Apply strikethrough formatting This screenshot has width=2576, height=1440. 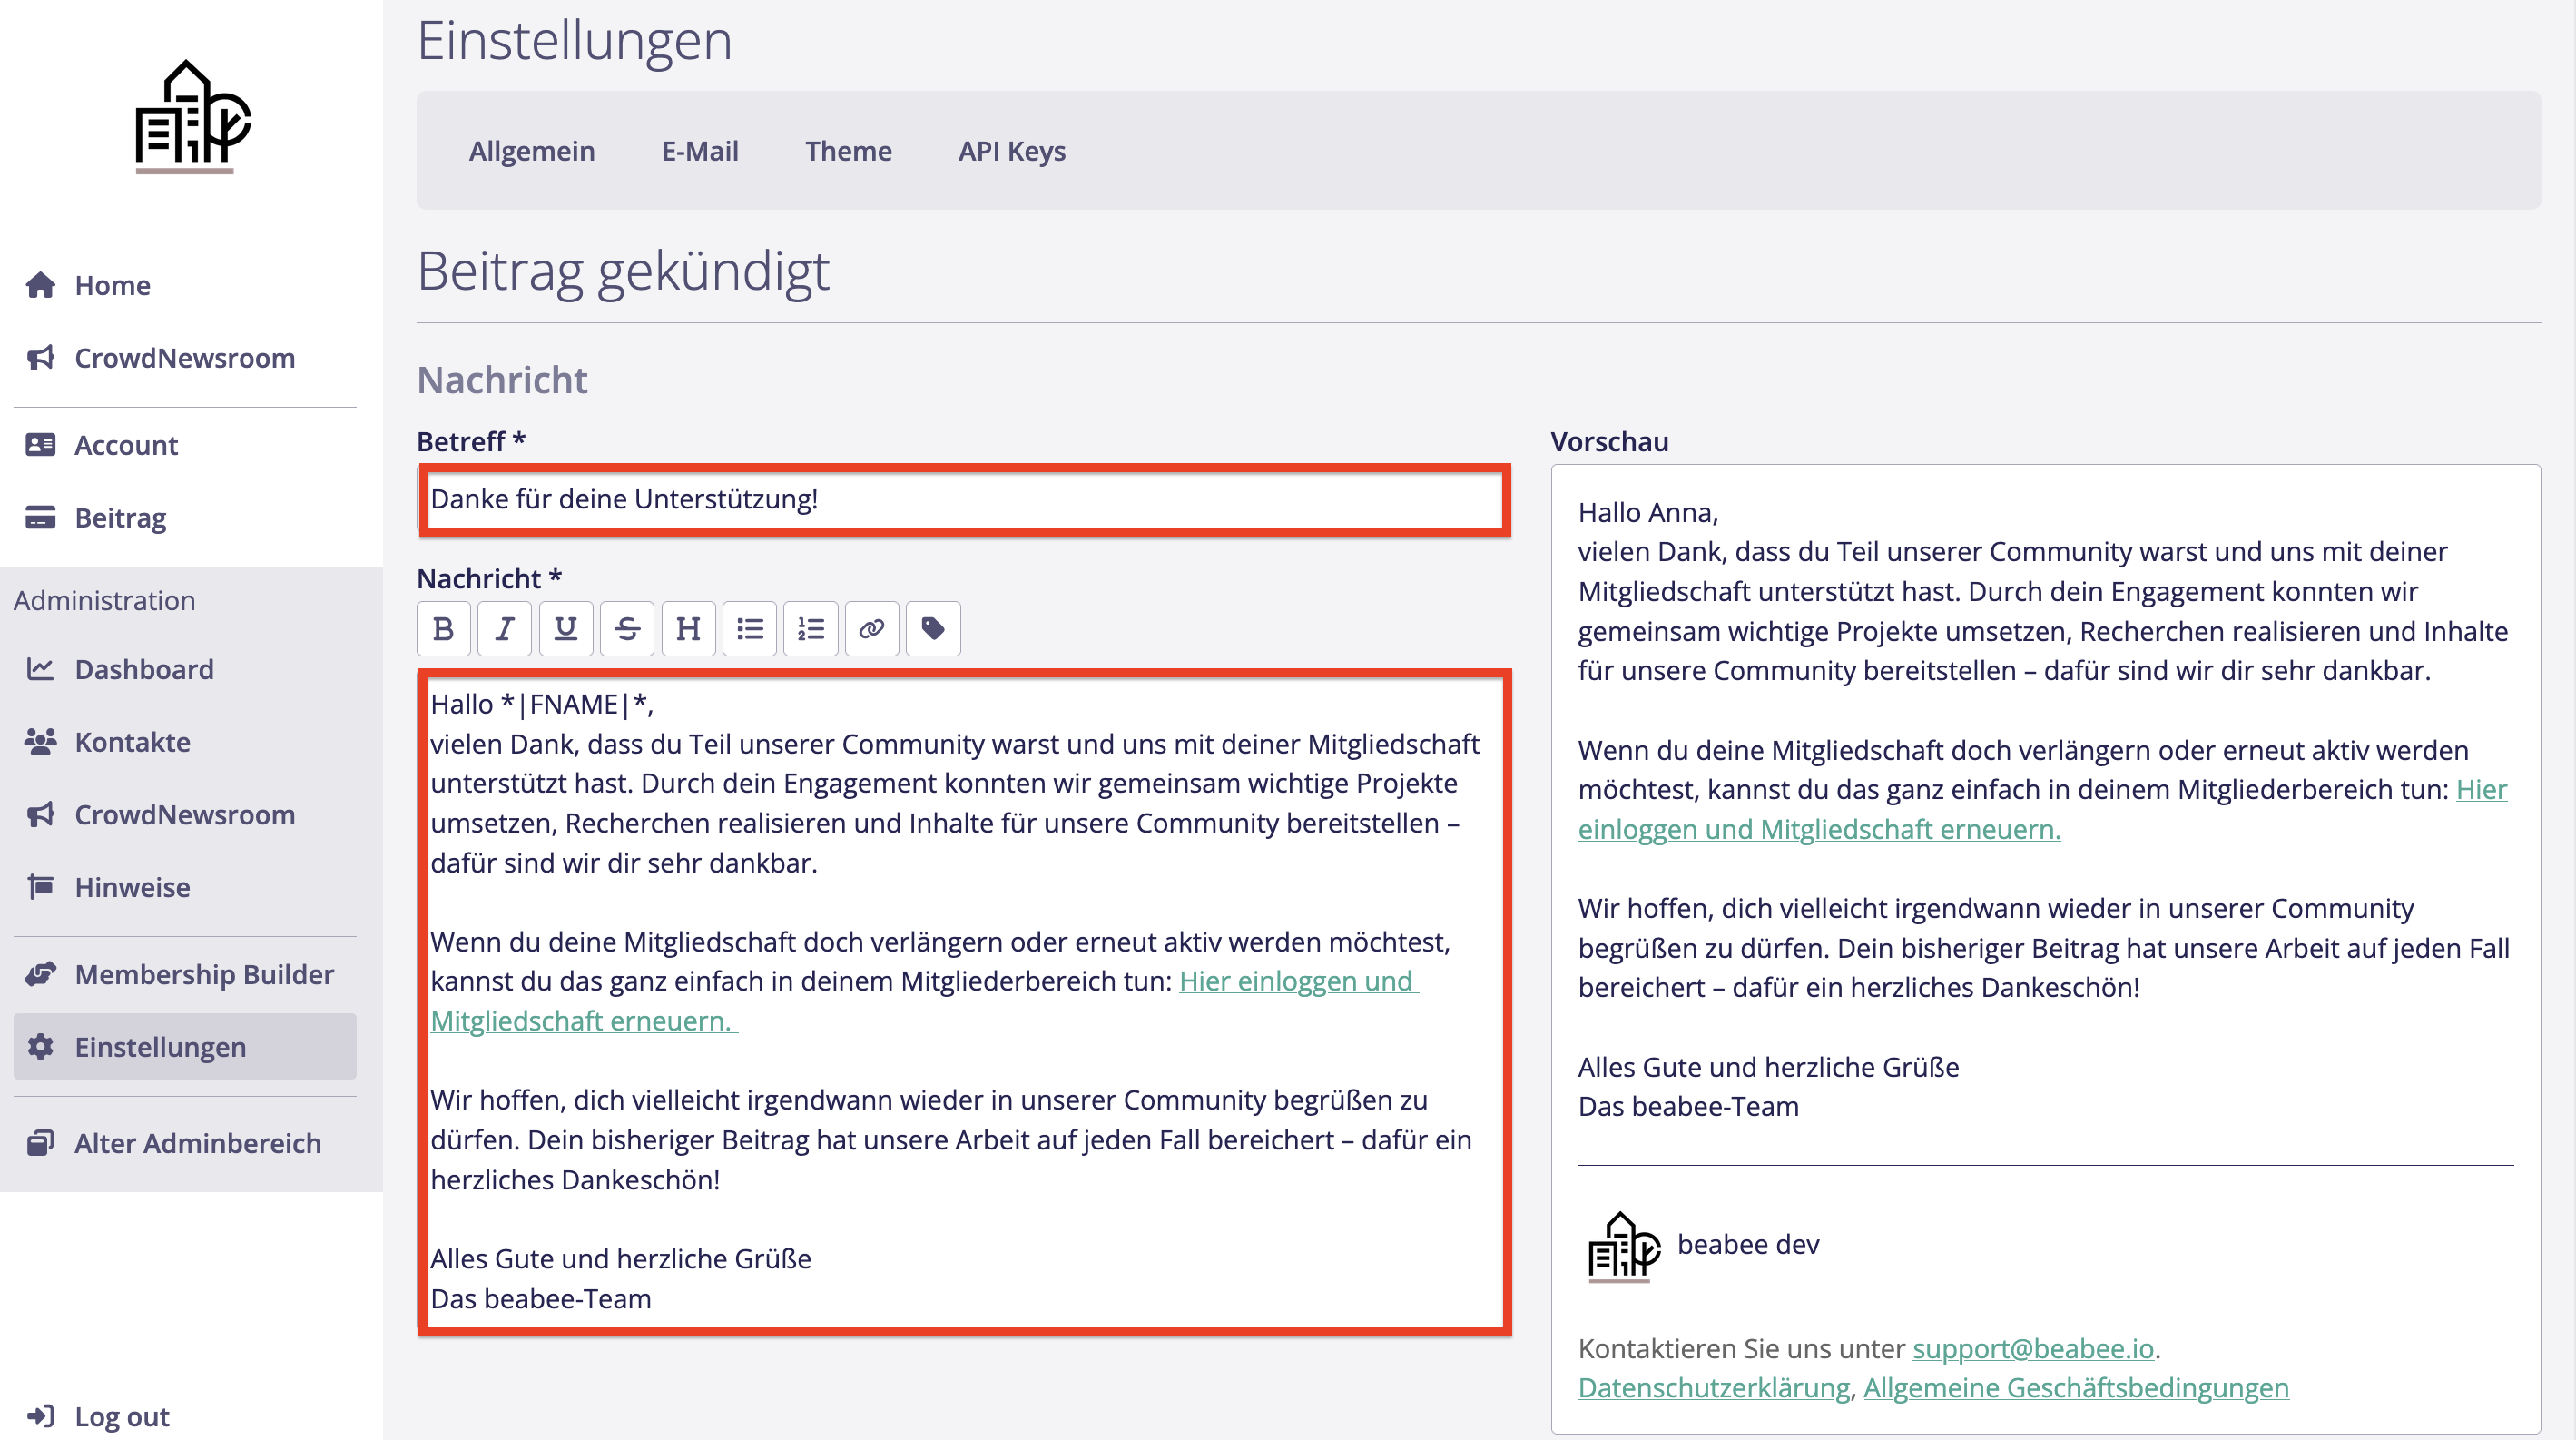tap(627, 628)
